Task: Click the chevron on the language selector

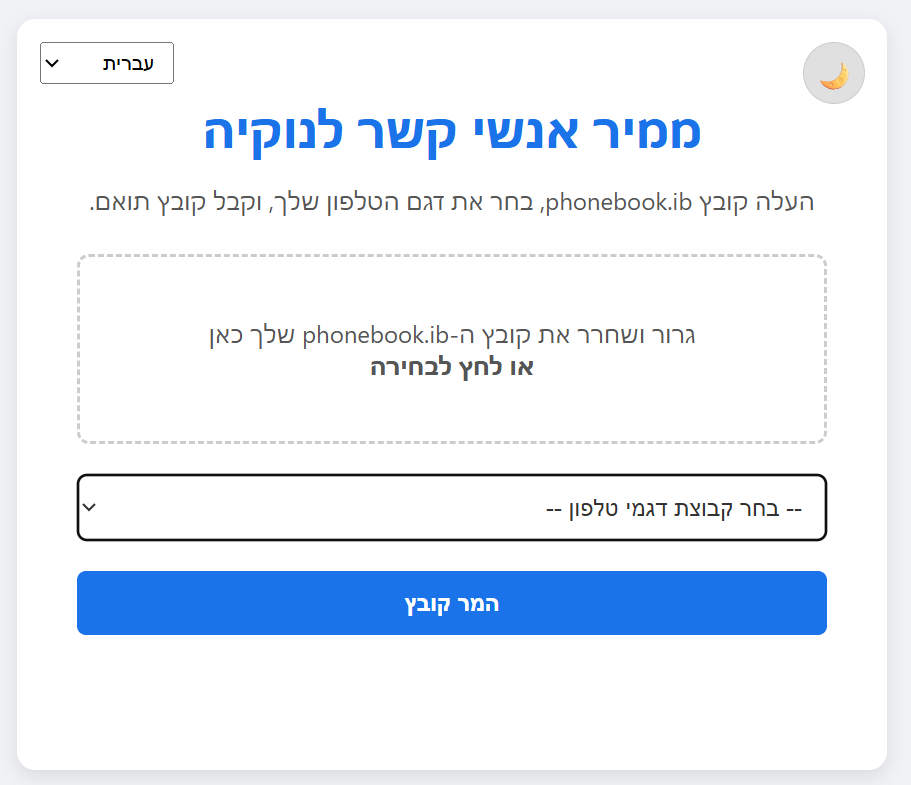Action: coord(52,62)
